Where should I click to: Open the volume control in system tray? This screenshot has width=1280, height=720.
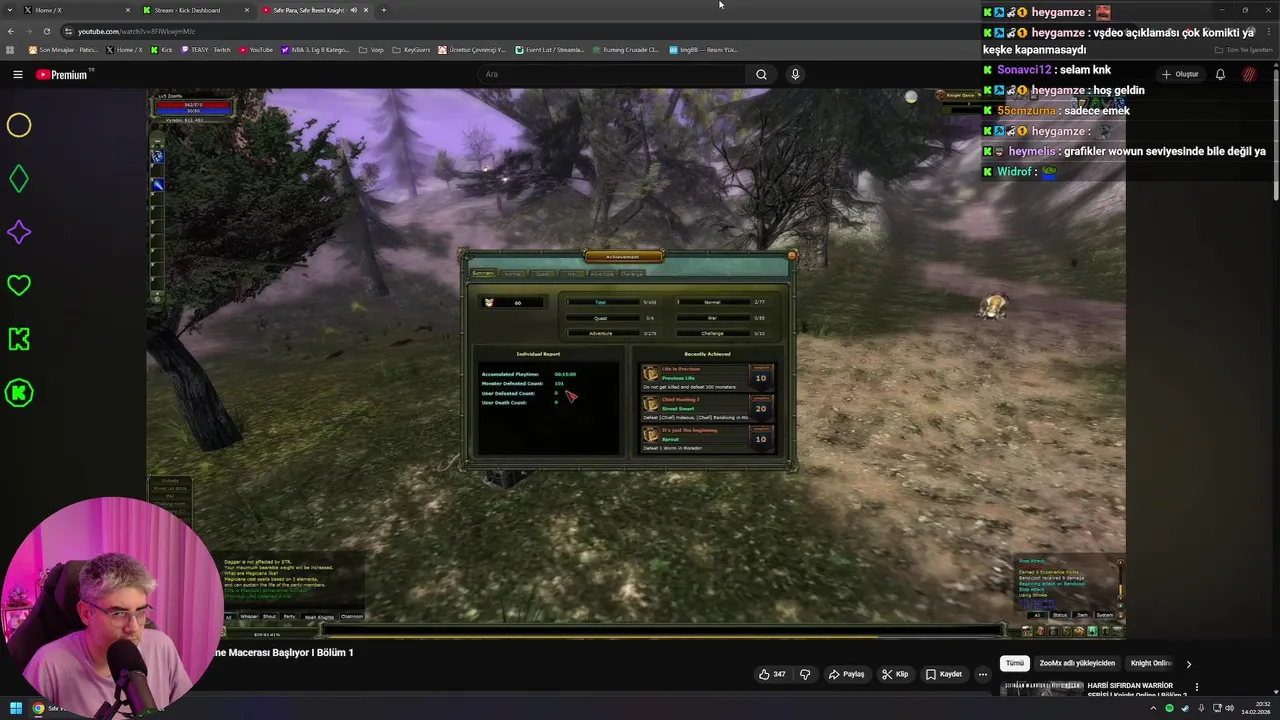coord(1228,708)
